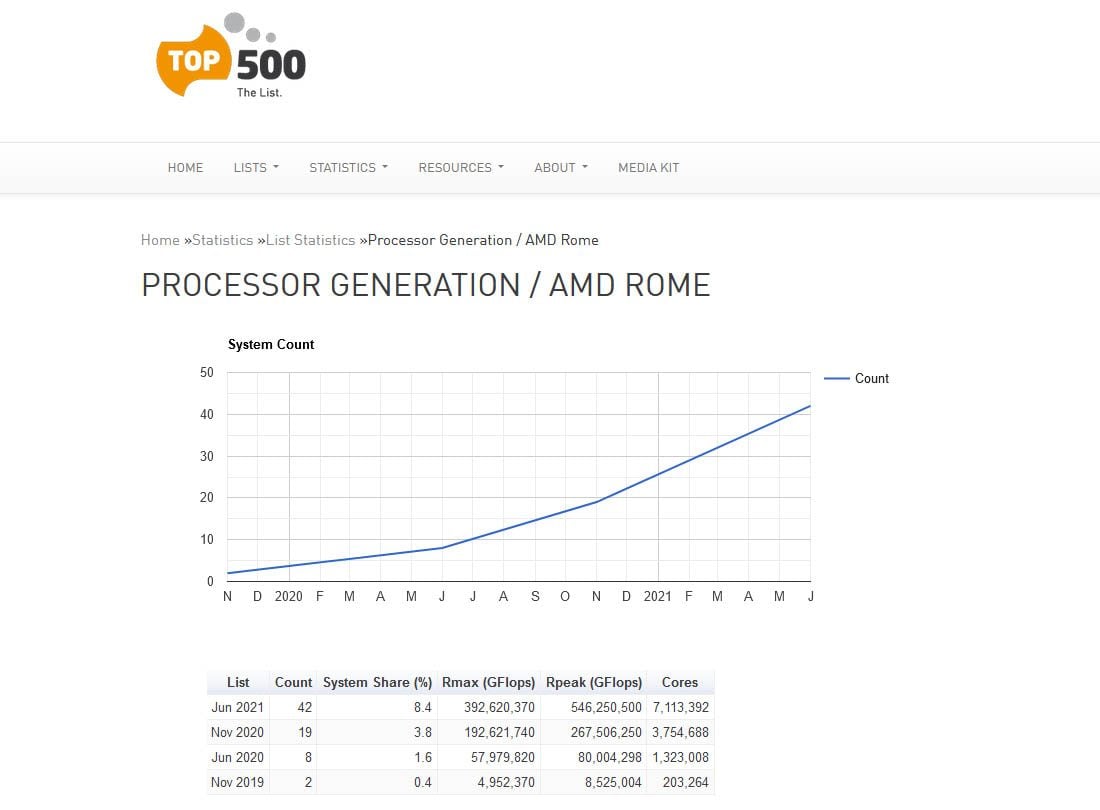Select the Count column header
The image size is (1100, 810).
293,682
